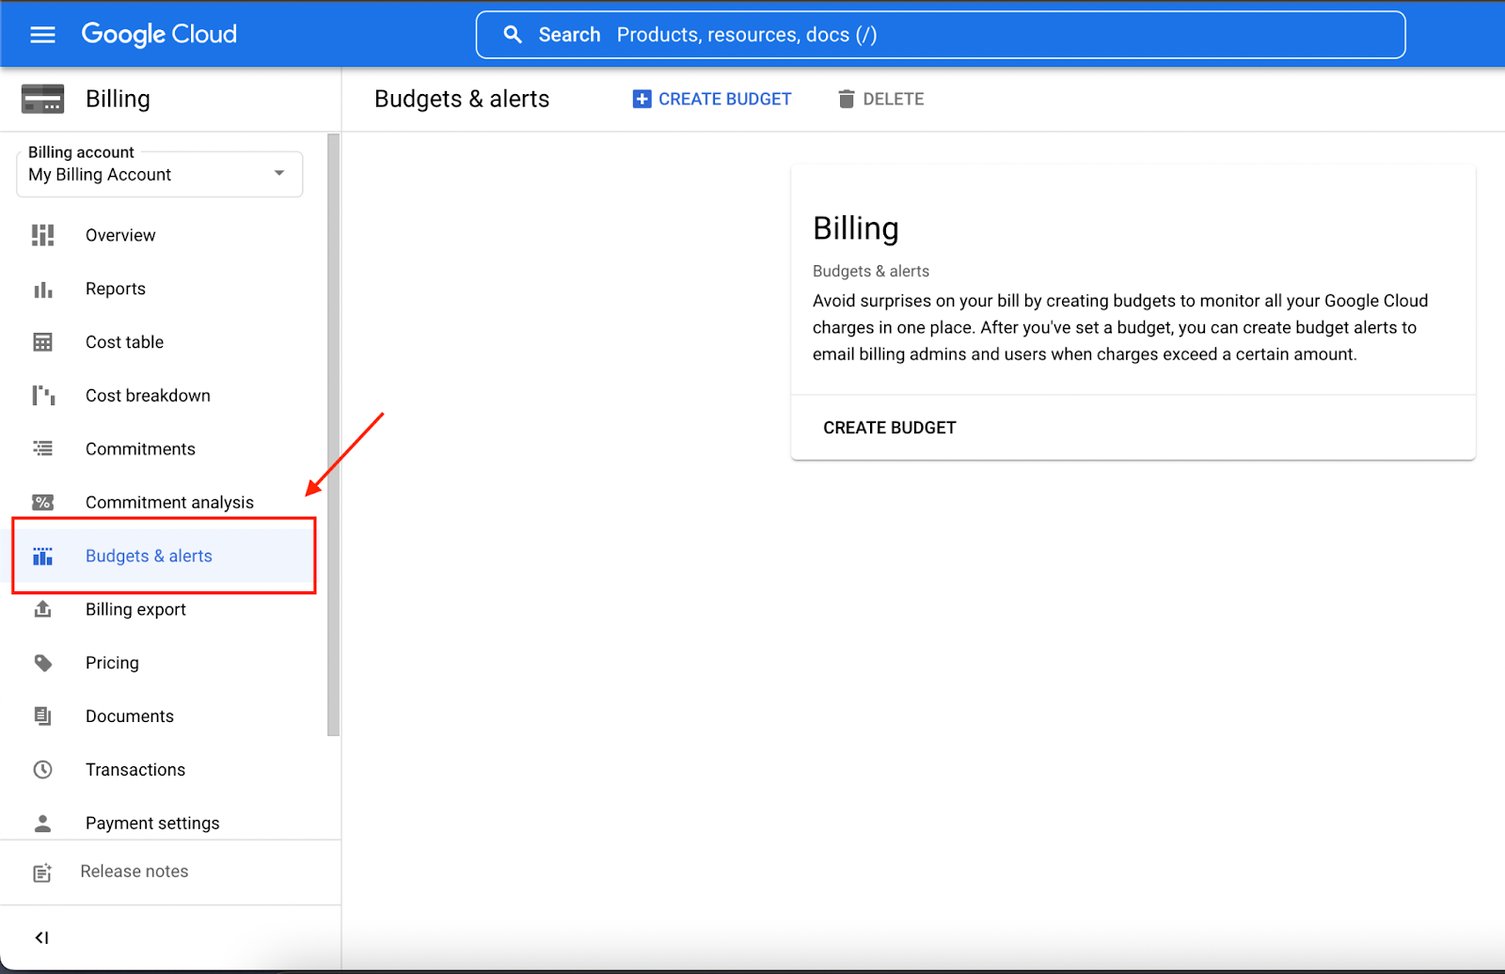Click CREATE BUDGET in the toolbar
Screen dimensions: 1505x974
[711, 98]
